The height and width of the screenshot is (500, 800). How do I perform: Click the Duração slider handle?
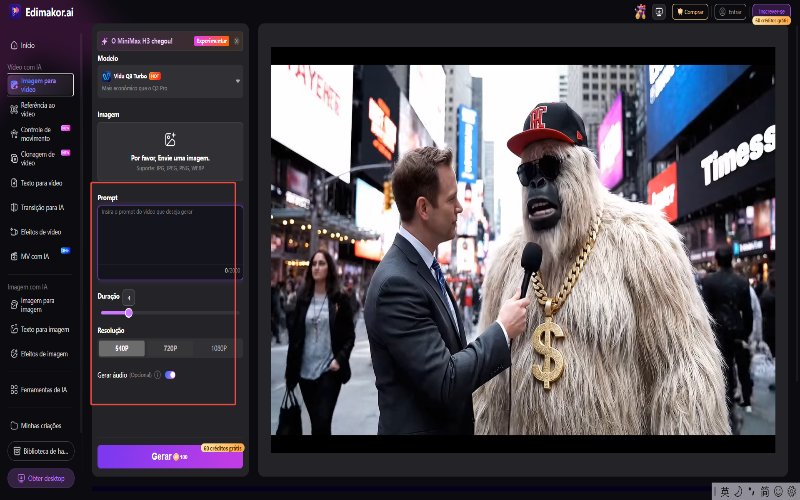[x=129, y=313]
